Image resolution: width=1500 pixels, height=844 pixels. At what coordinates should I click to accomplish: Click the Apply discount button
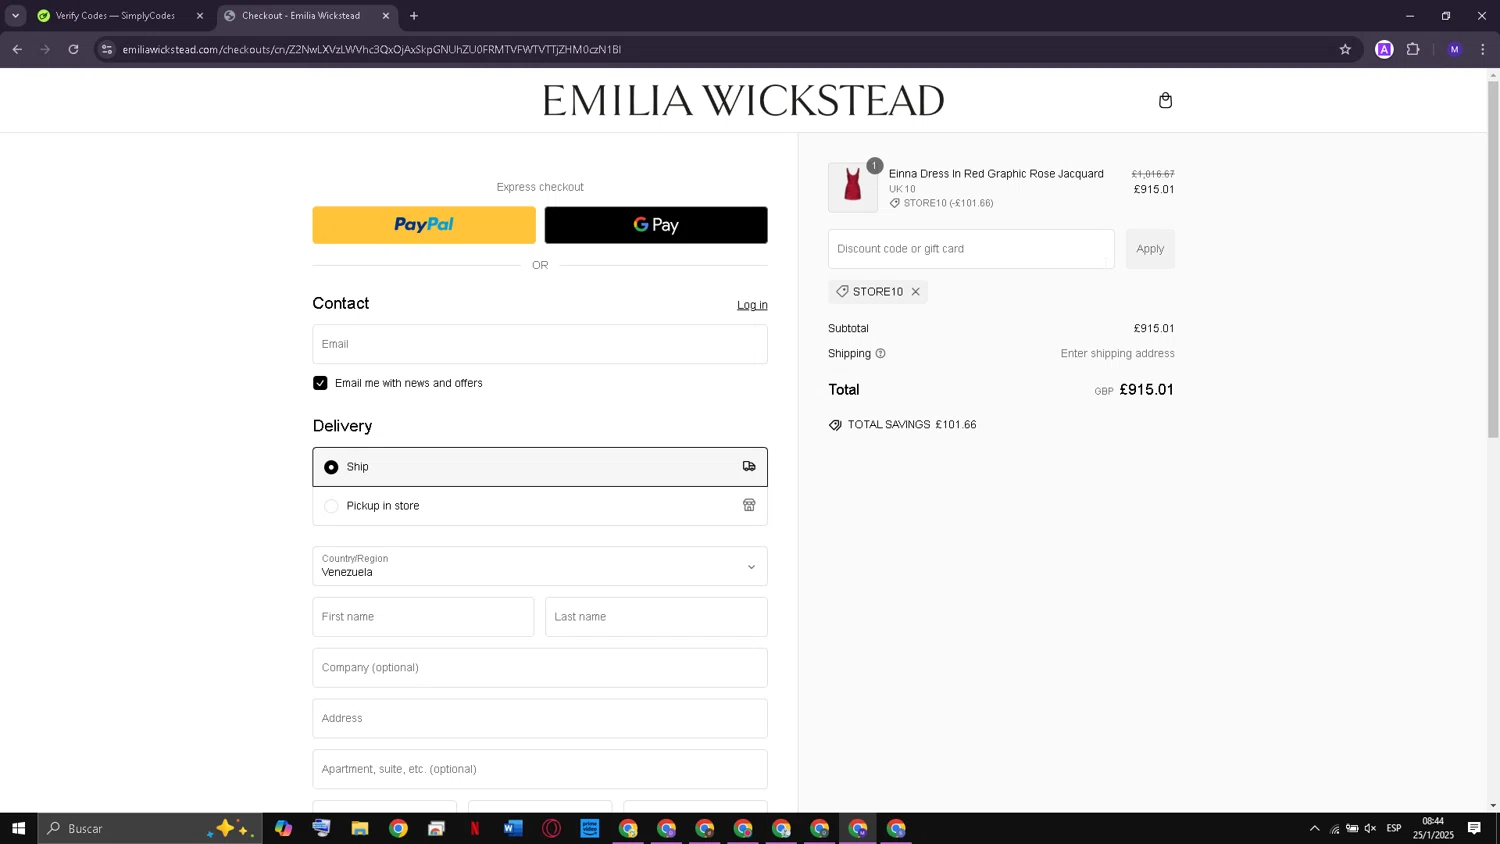point(1150,249)
